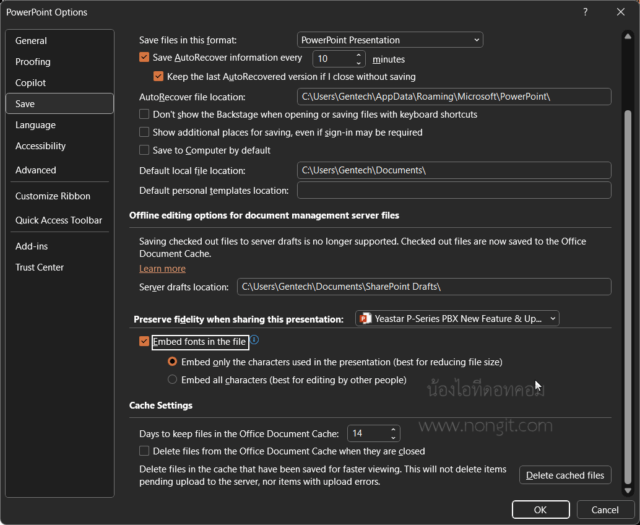Open the Preserve fidelity presentation dropdown

click(x=457, y=318)
